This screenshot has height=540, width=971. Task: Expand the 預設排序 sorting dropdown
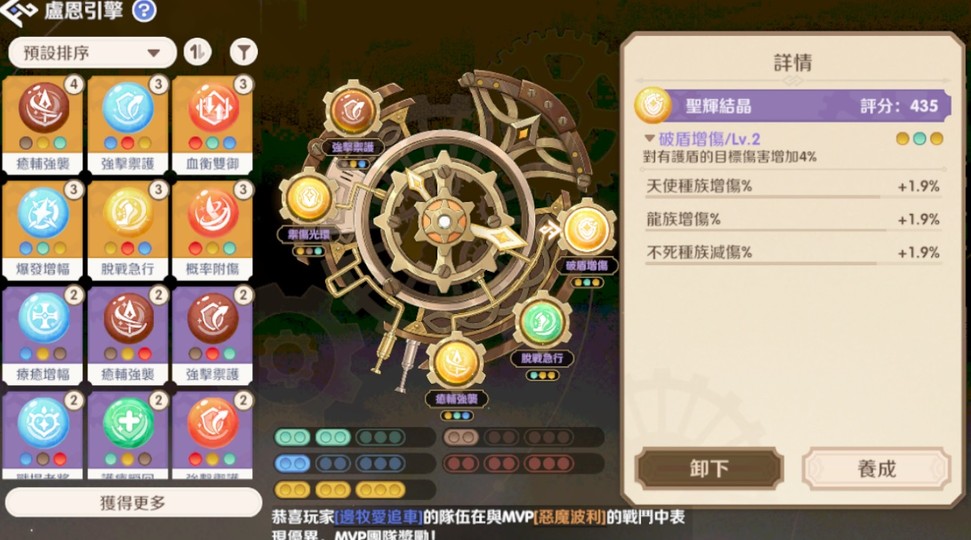pos(92,53)
